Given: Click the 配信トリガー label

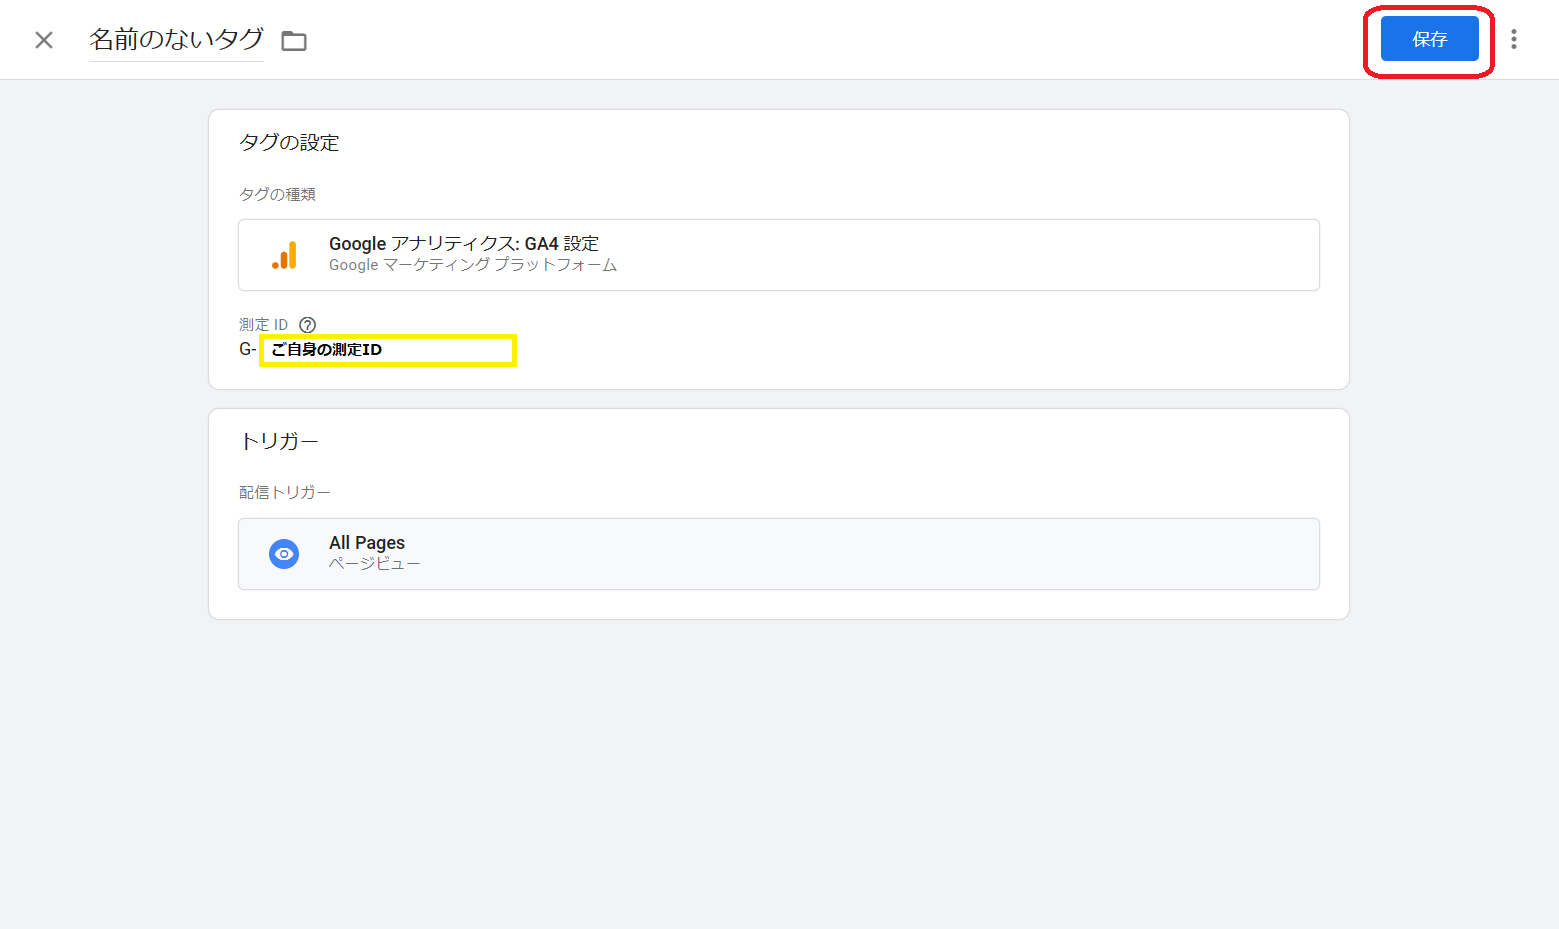Looking at the screenshot, I should coord(284,492).
